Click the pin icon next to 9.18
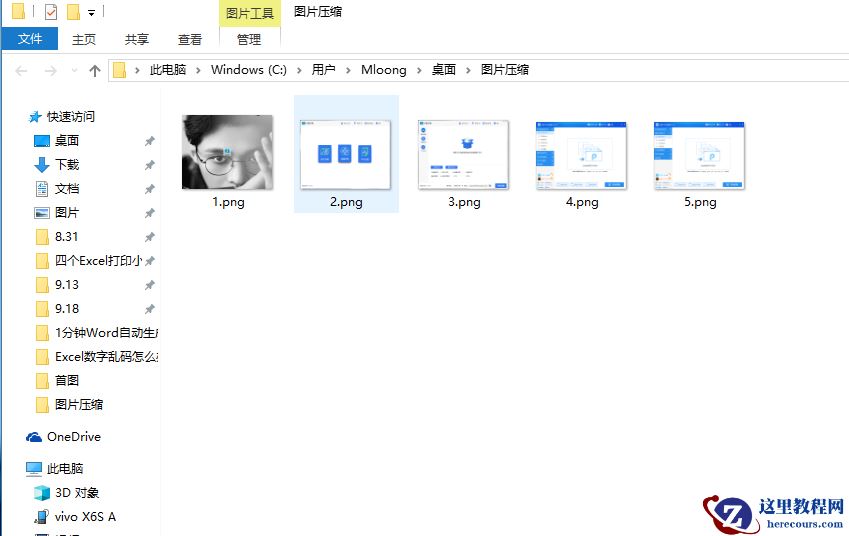Screen dimensions: 849x536 click(x=149, y=309)
